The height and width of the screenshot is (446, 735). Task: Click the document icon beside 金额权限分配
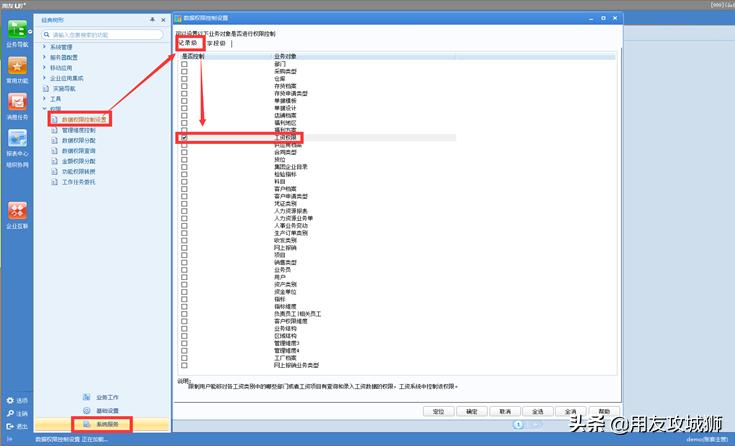55,161
